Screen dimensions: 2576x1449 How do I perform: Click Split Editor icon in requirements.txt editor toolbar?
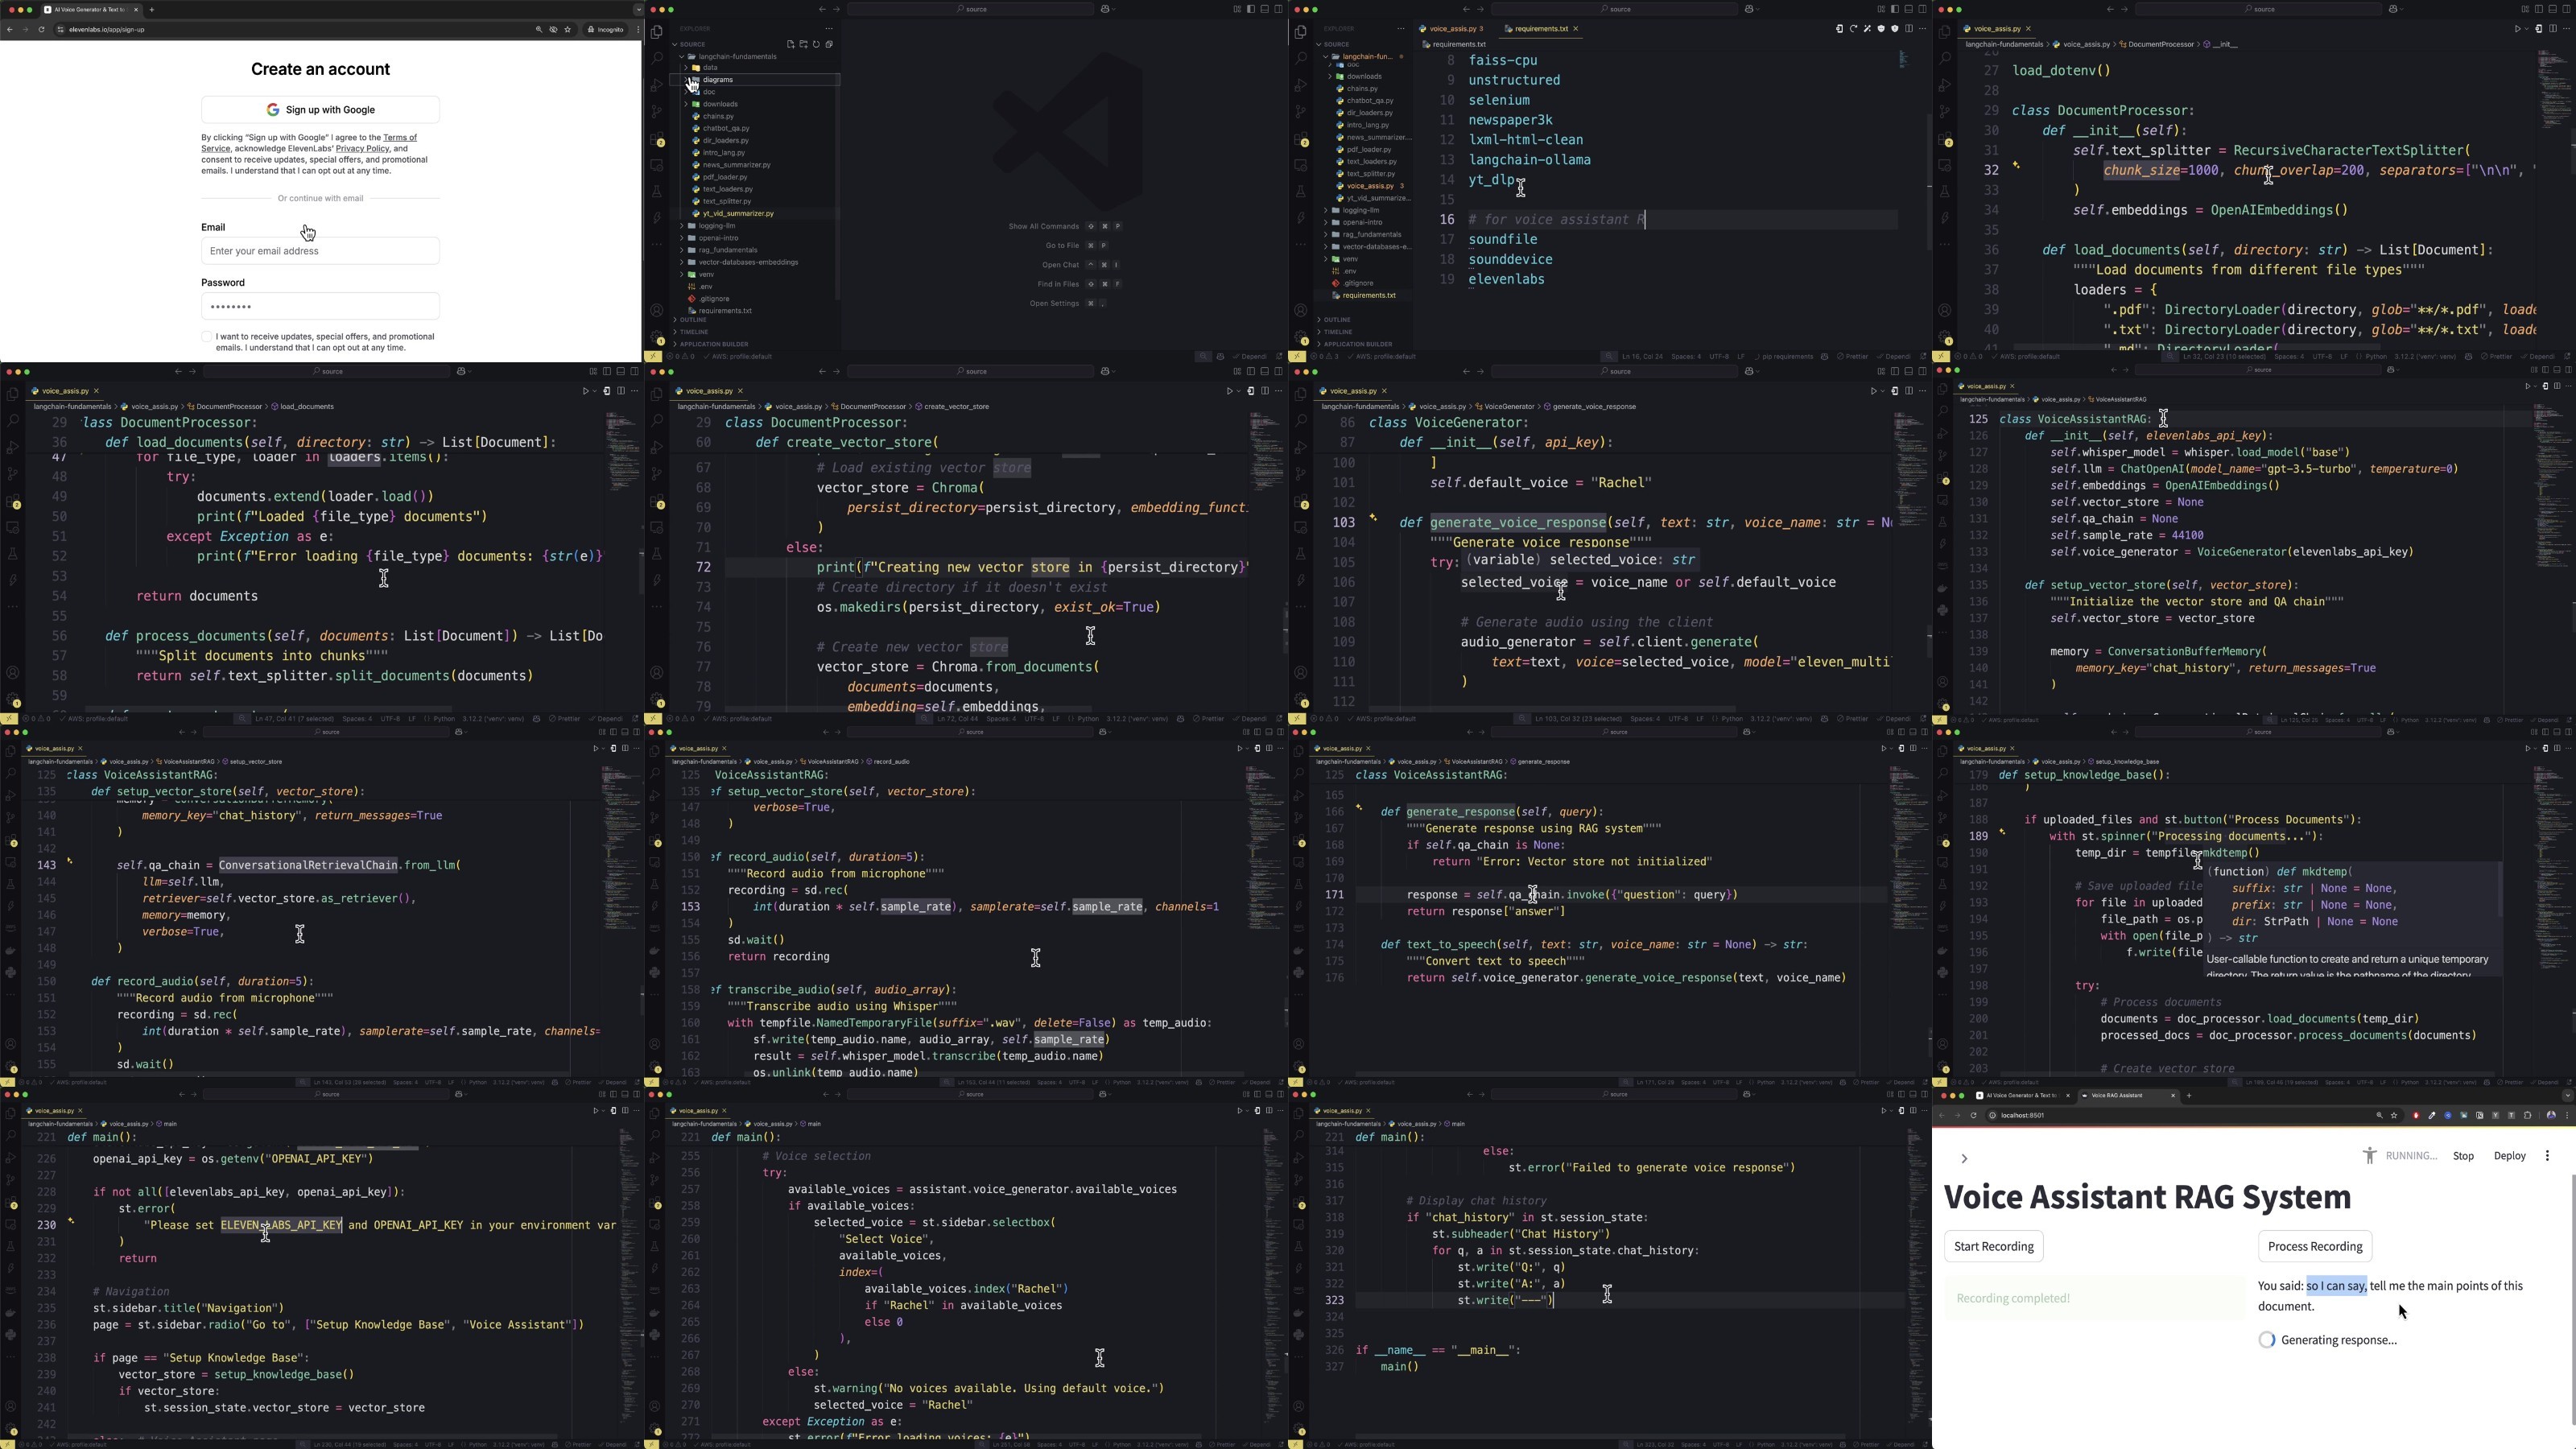tap(1909, 28)
